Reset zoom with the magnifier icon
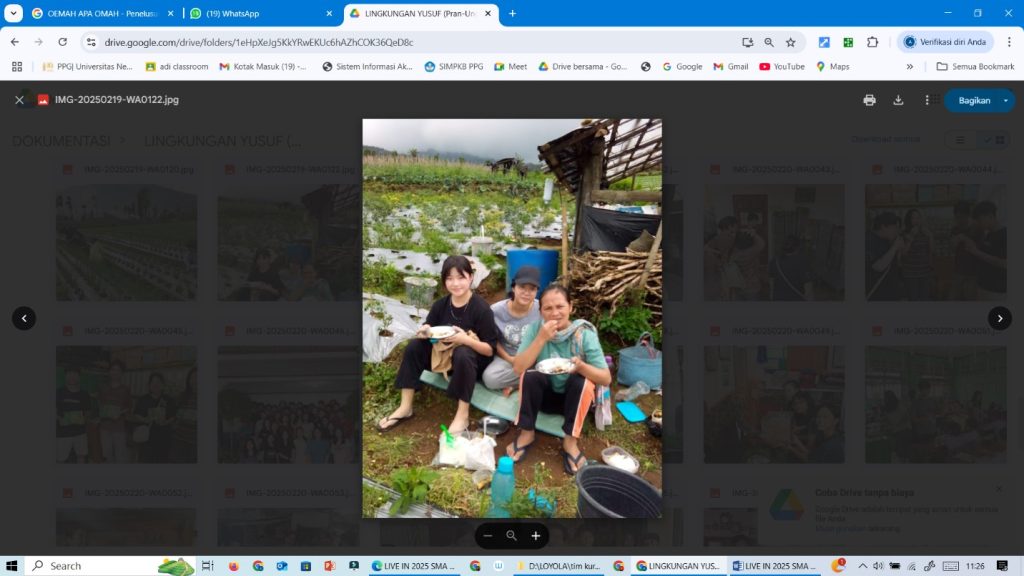 pos(512,536)
